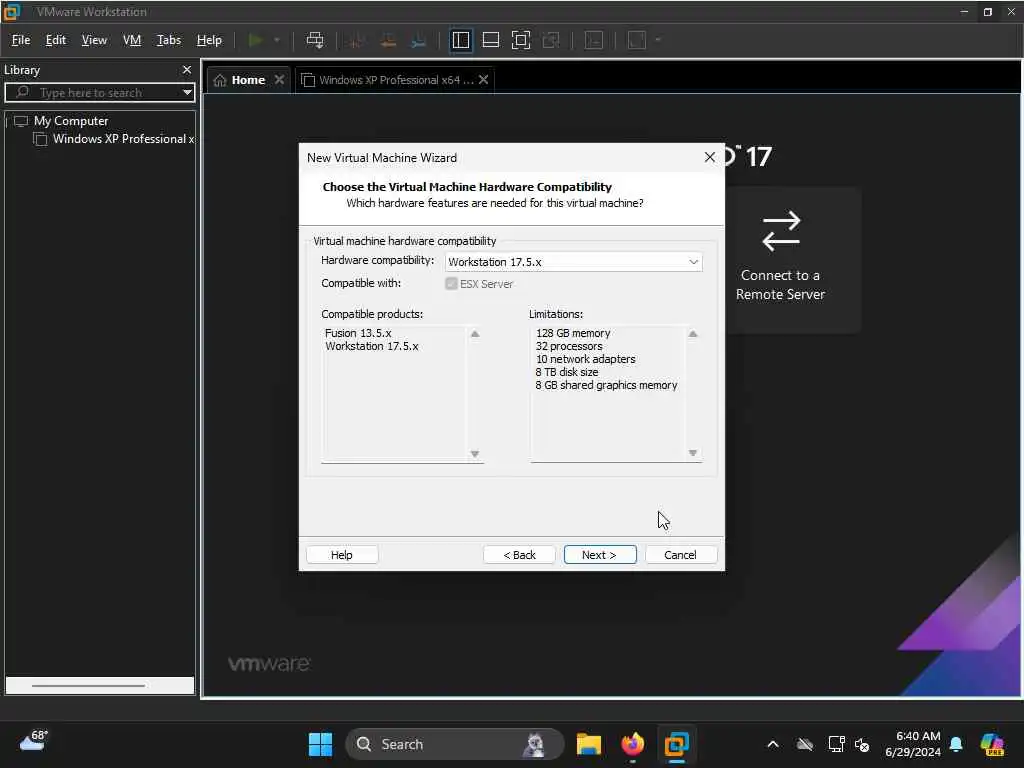
Task: Open the VM menu
Action: pos(132,40)
